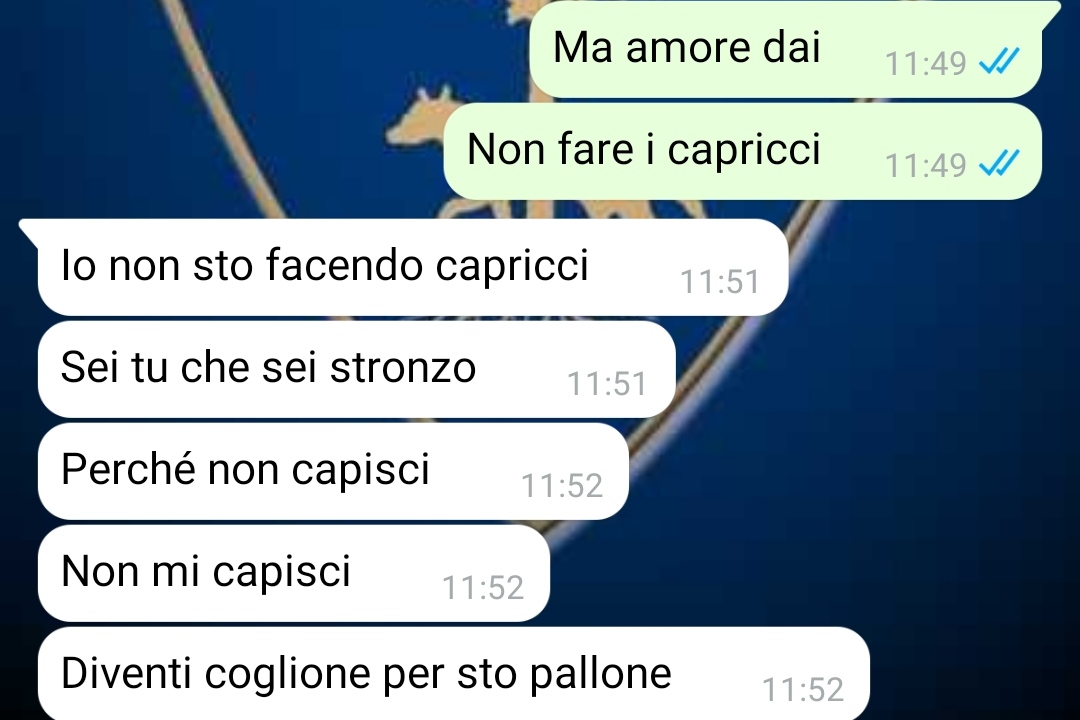Click the 11:49 timestamp of 'Non fare i capricci'
This screenshot has width=1080, height=720.
(926, 166)
